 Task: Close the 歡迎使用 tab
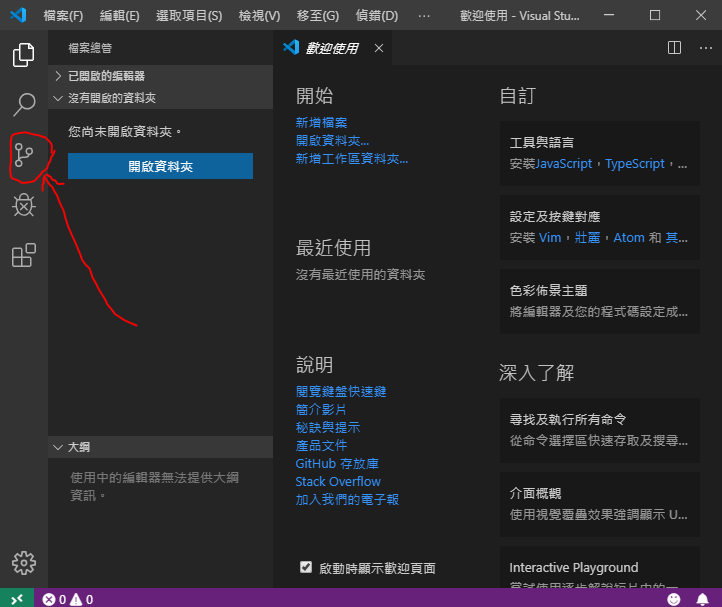(x=378, y=48)
